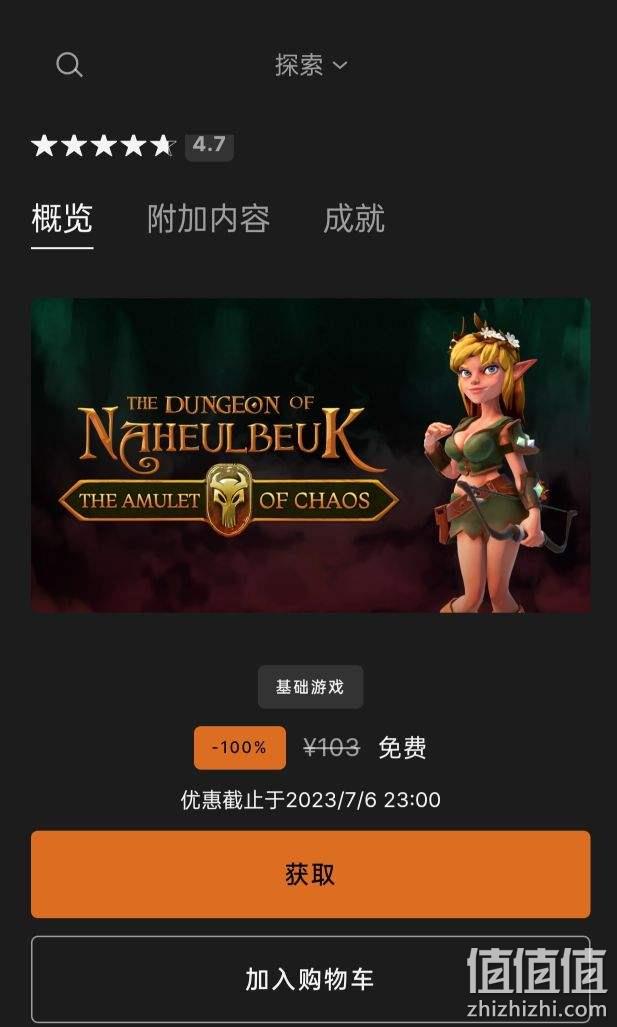
Task: Tap the 优惠截止于2023/7/6 deadline text
Action: 310,800
